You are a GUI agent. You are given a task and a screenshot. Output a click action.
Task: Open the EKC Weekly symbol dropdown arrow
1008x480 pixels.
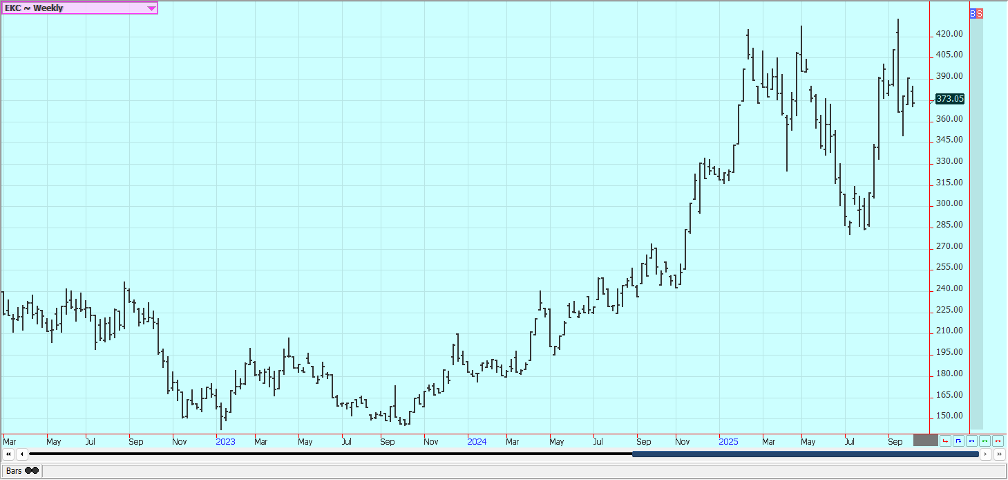coord(151,8)
